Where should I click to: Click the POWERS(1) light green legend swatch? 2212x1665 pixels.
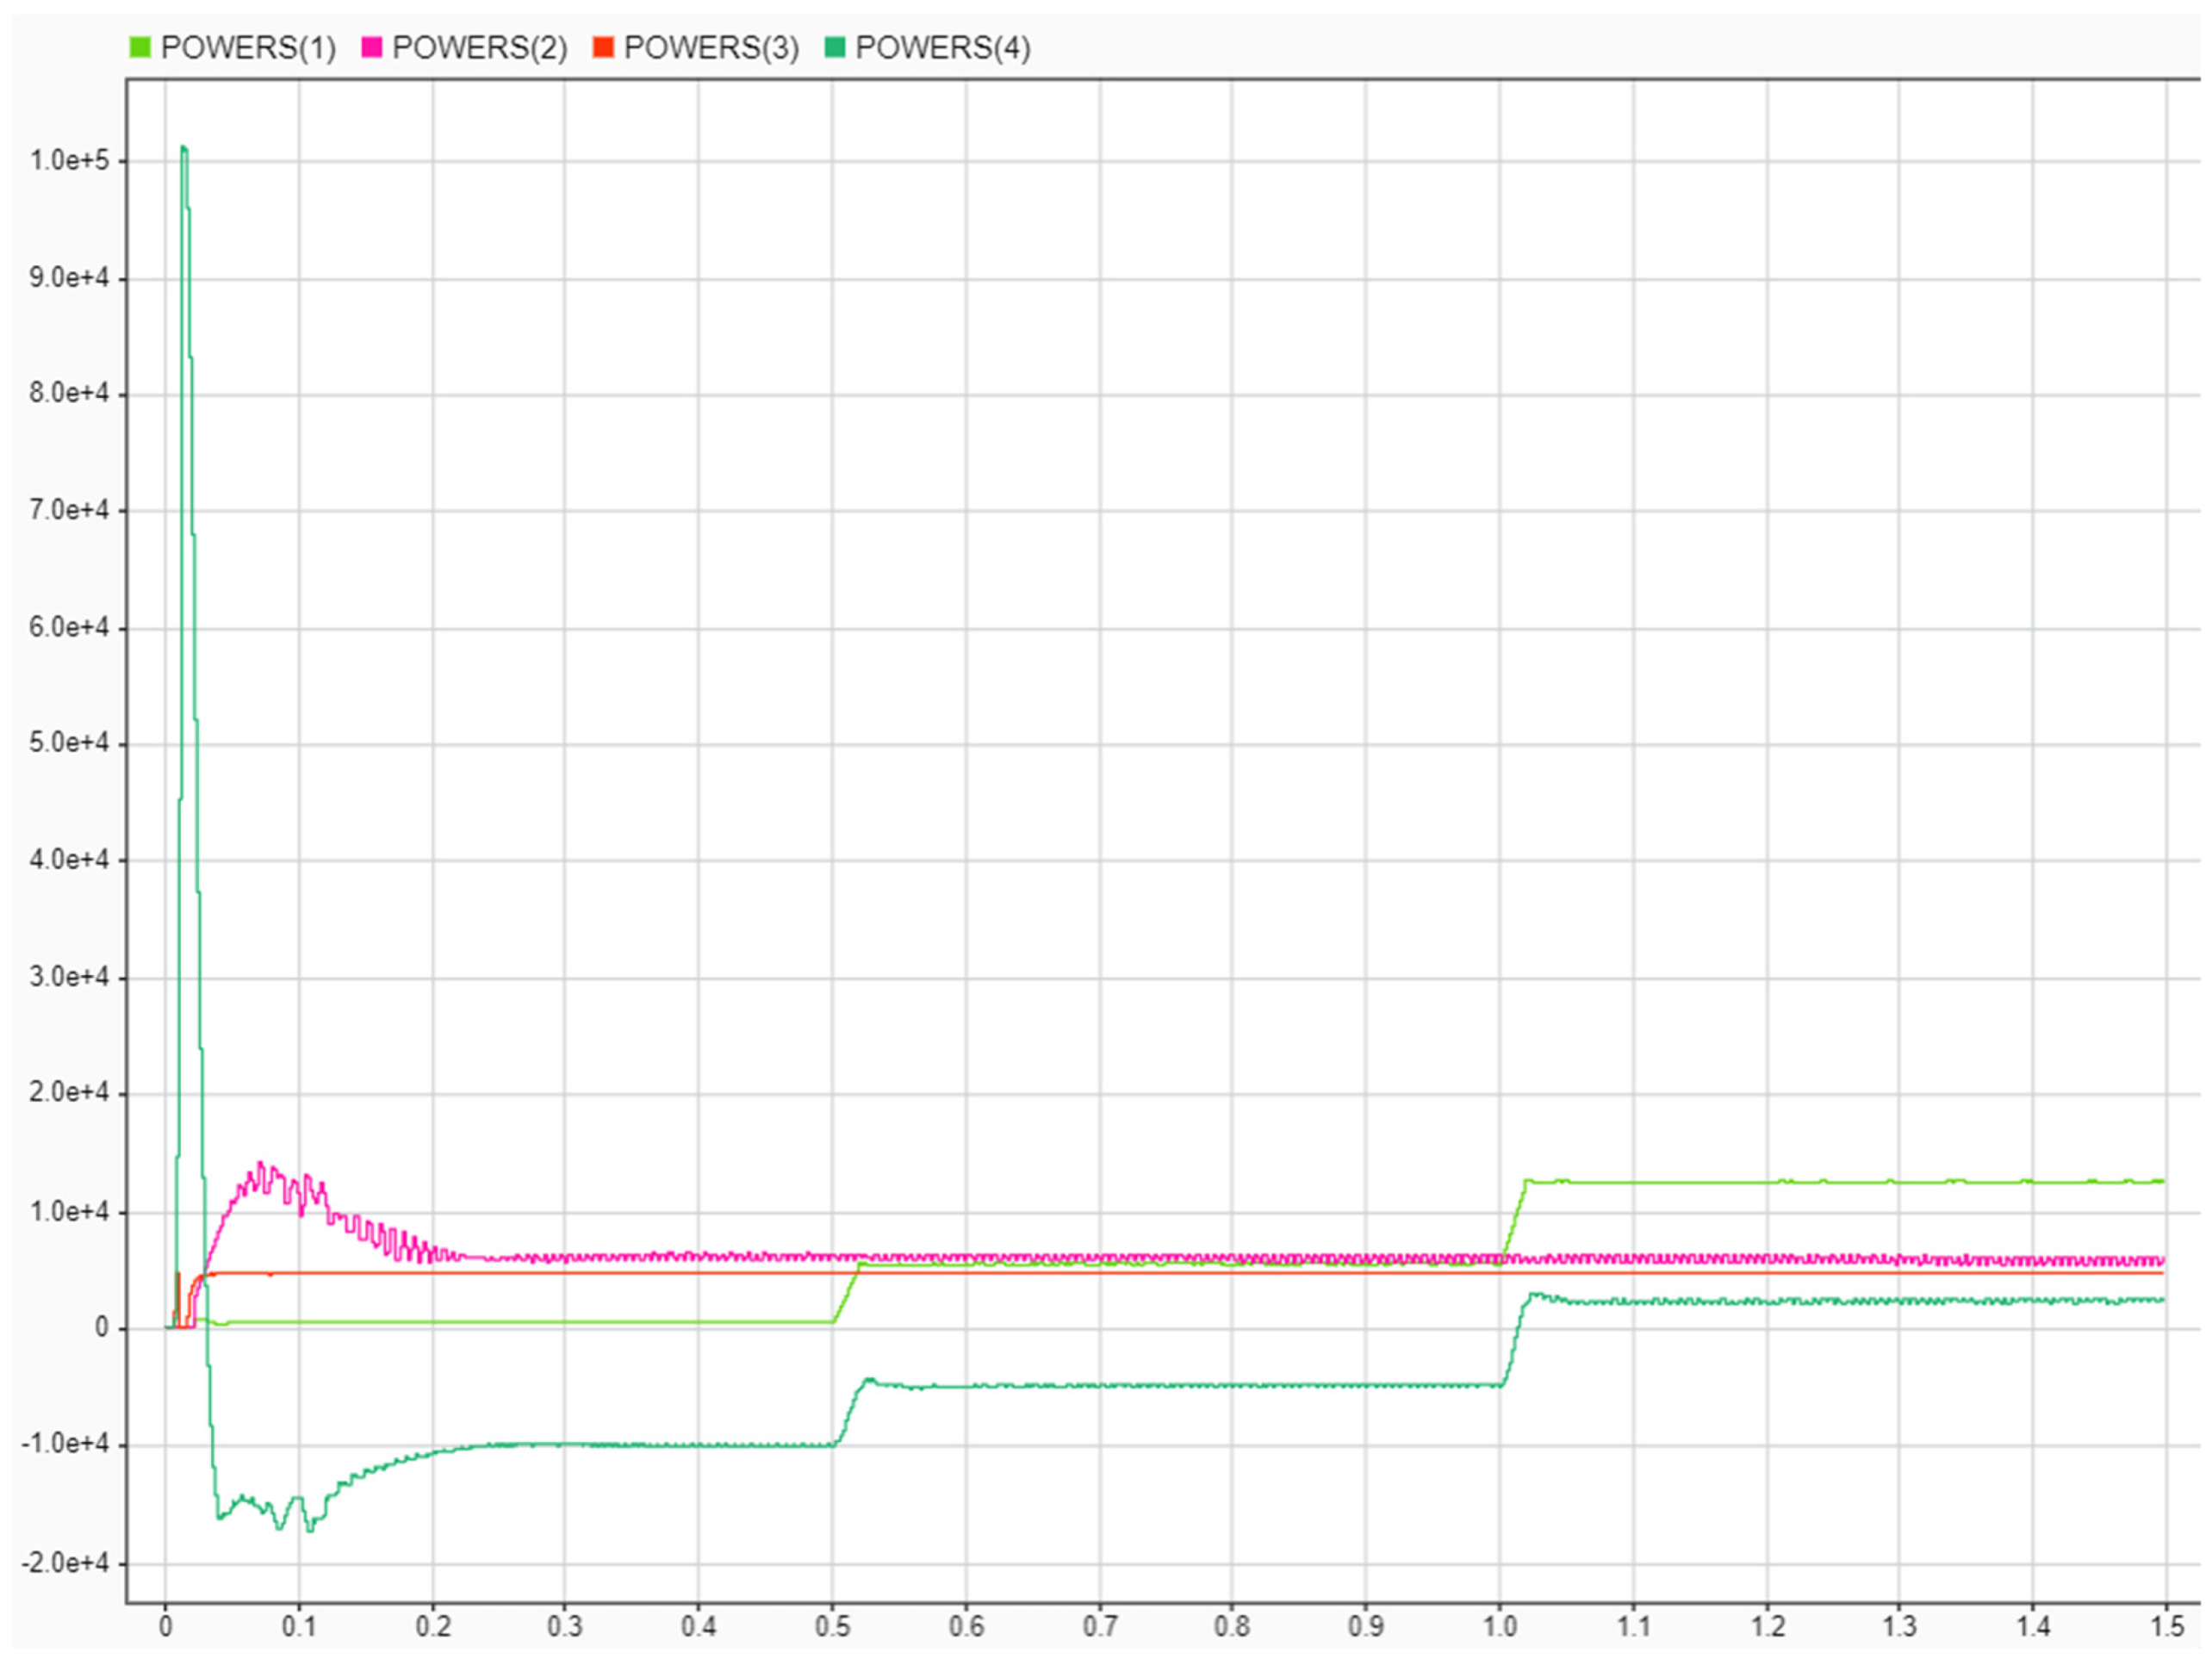tap(140, 47)
